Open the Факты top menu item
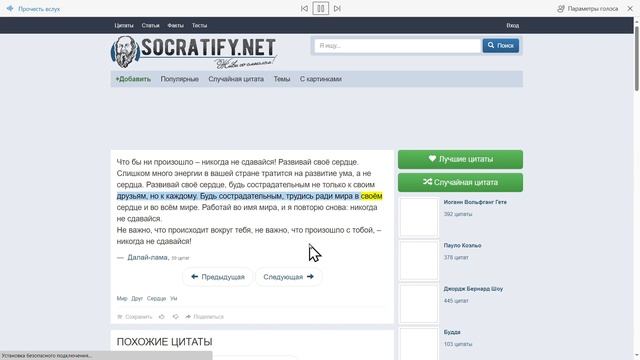 point(175,25)
